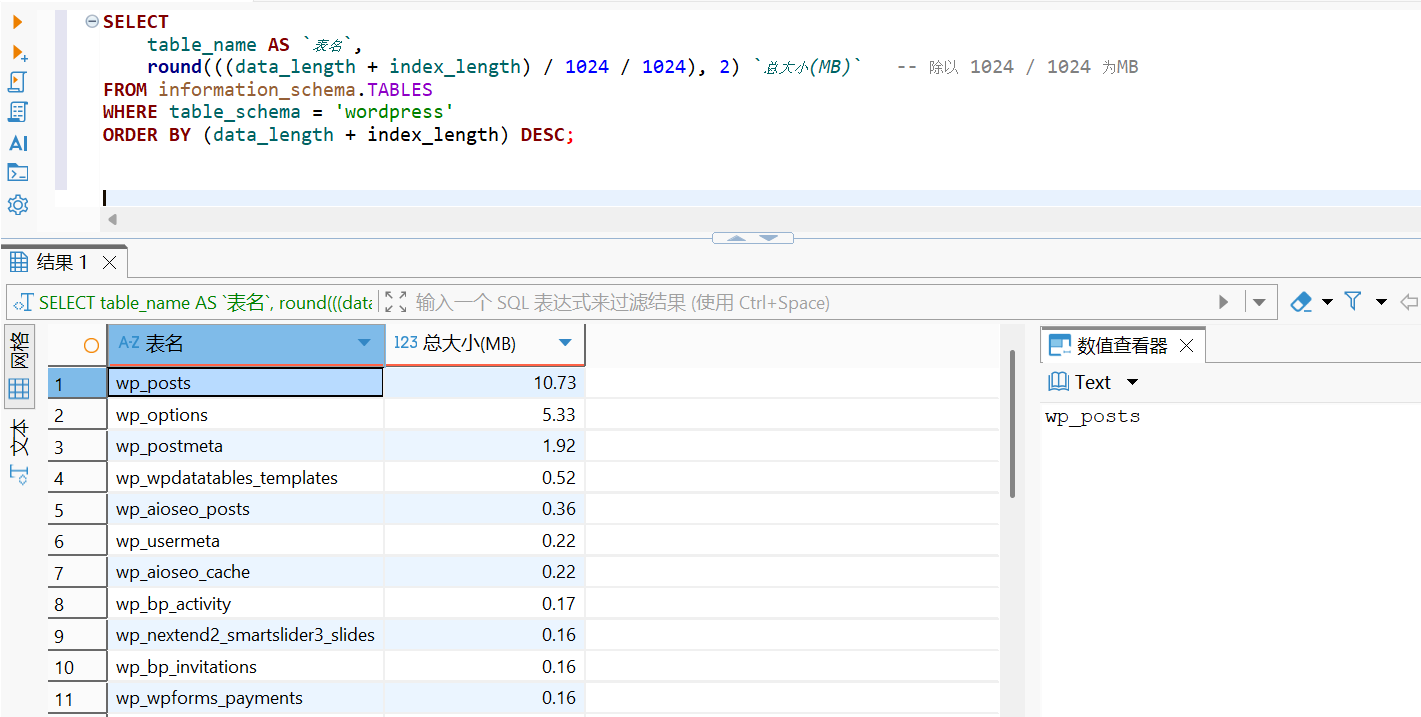Place cursor on the WHERE table_schema line

(x=278, y=111)
